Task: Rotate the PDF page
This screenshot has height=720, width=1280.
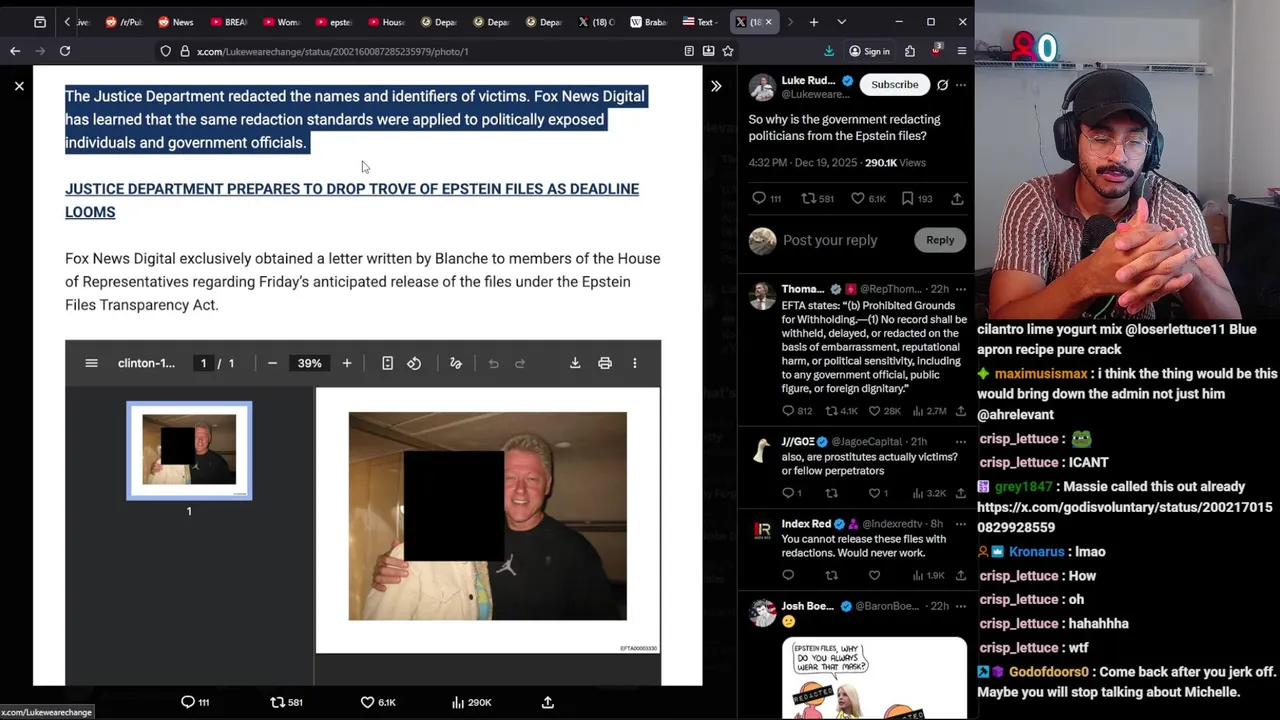Action: tap(414, 363)
